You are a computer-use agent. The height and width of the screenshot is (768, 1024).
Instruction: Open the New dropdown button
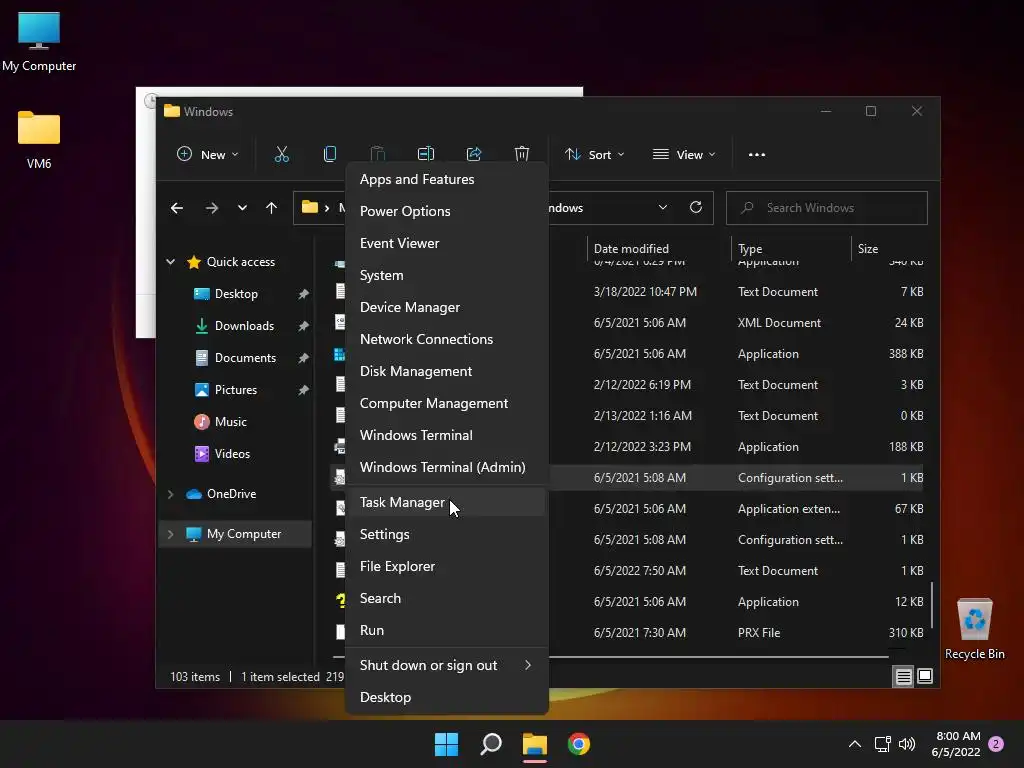[208, 155]
